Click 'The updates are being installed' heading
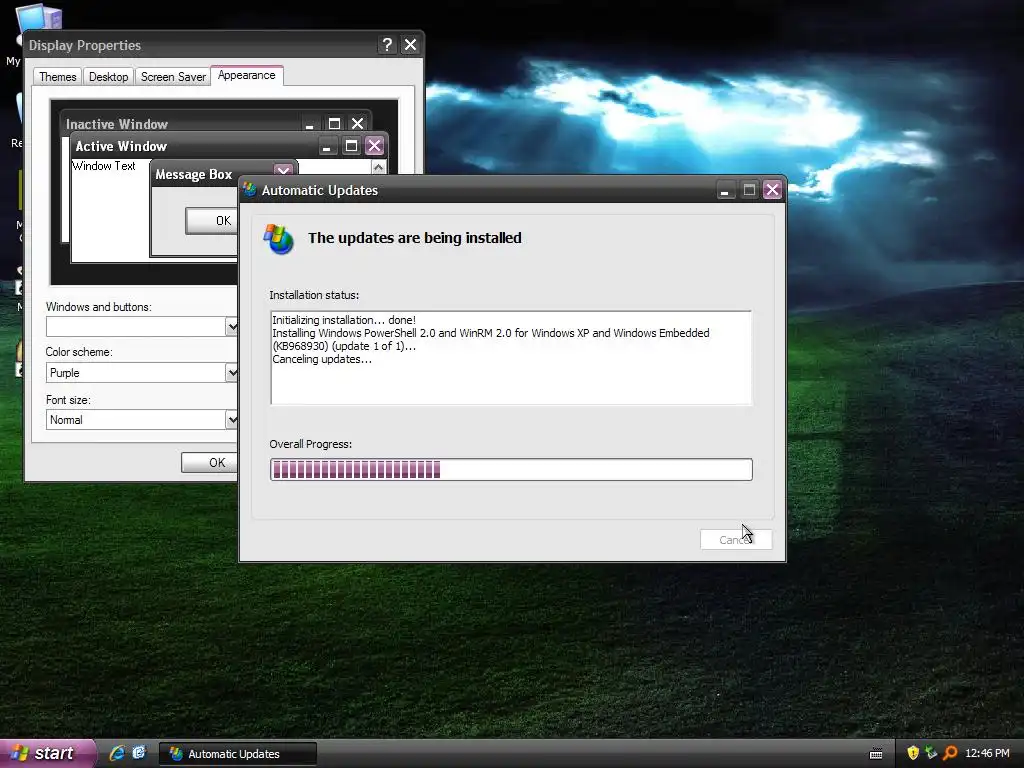Image resolution: width=1024 pixels, height=768 pixels. click(415, 238)
